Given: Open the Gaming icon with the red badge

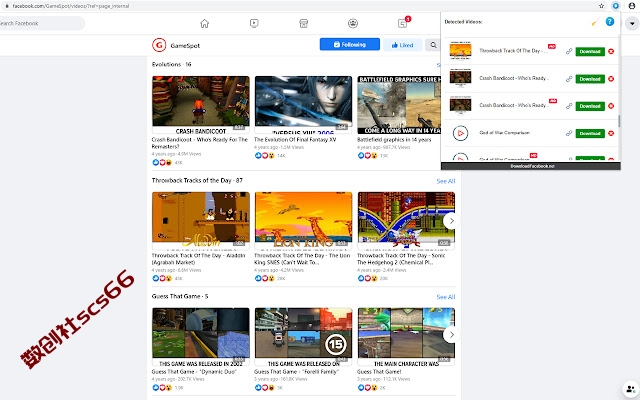Looking at the screenshot, I should (403, 23).
